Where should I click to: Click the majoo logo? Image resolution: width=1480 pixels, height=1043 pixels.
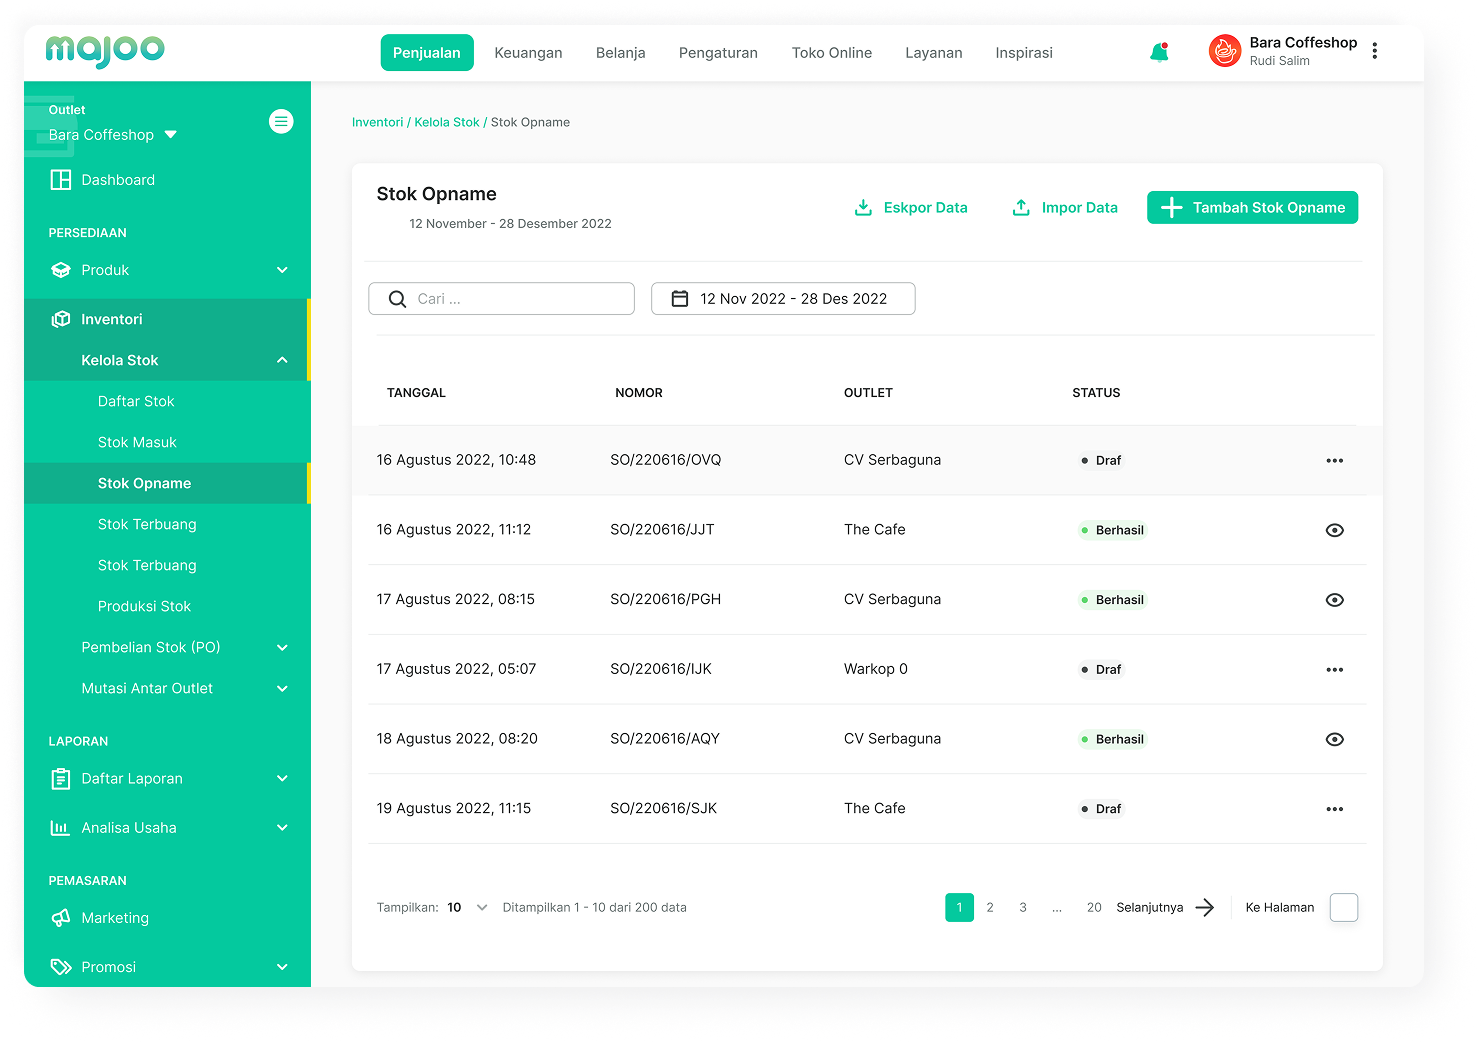point(105,50)
